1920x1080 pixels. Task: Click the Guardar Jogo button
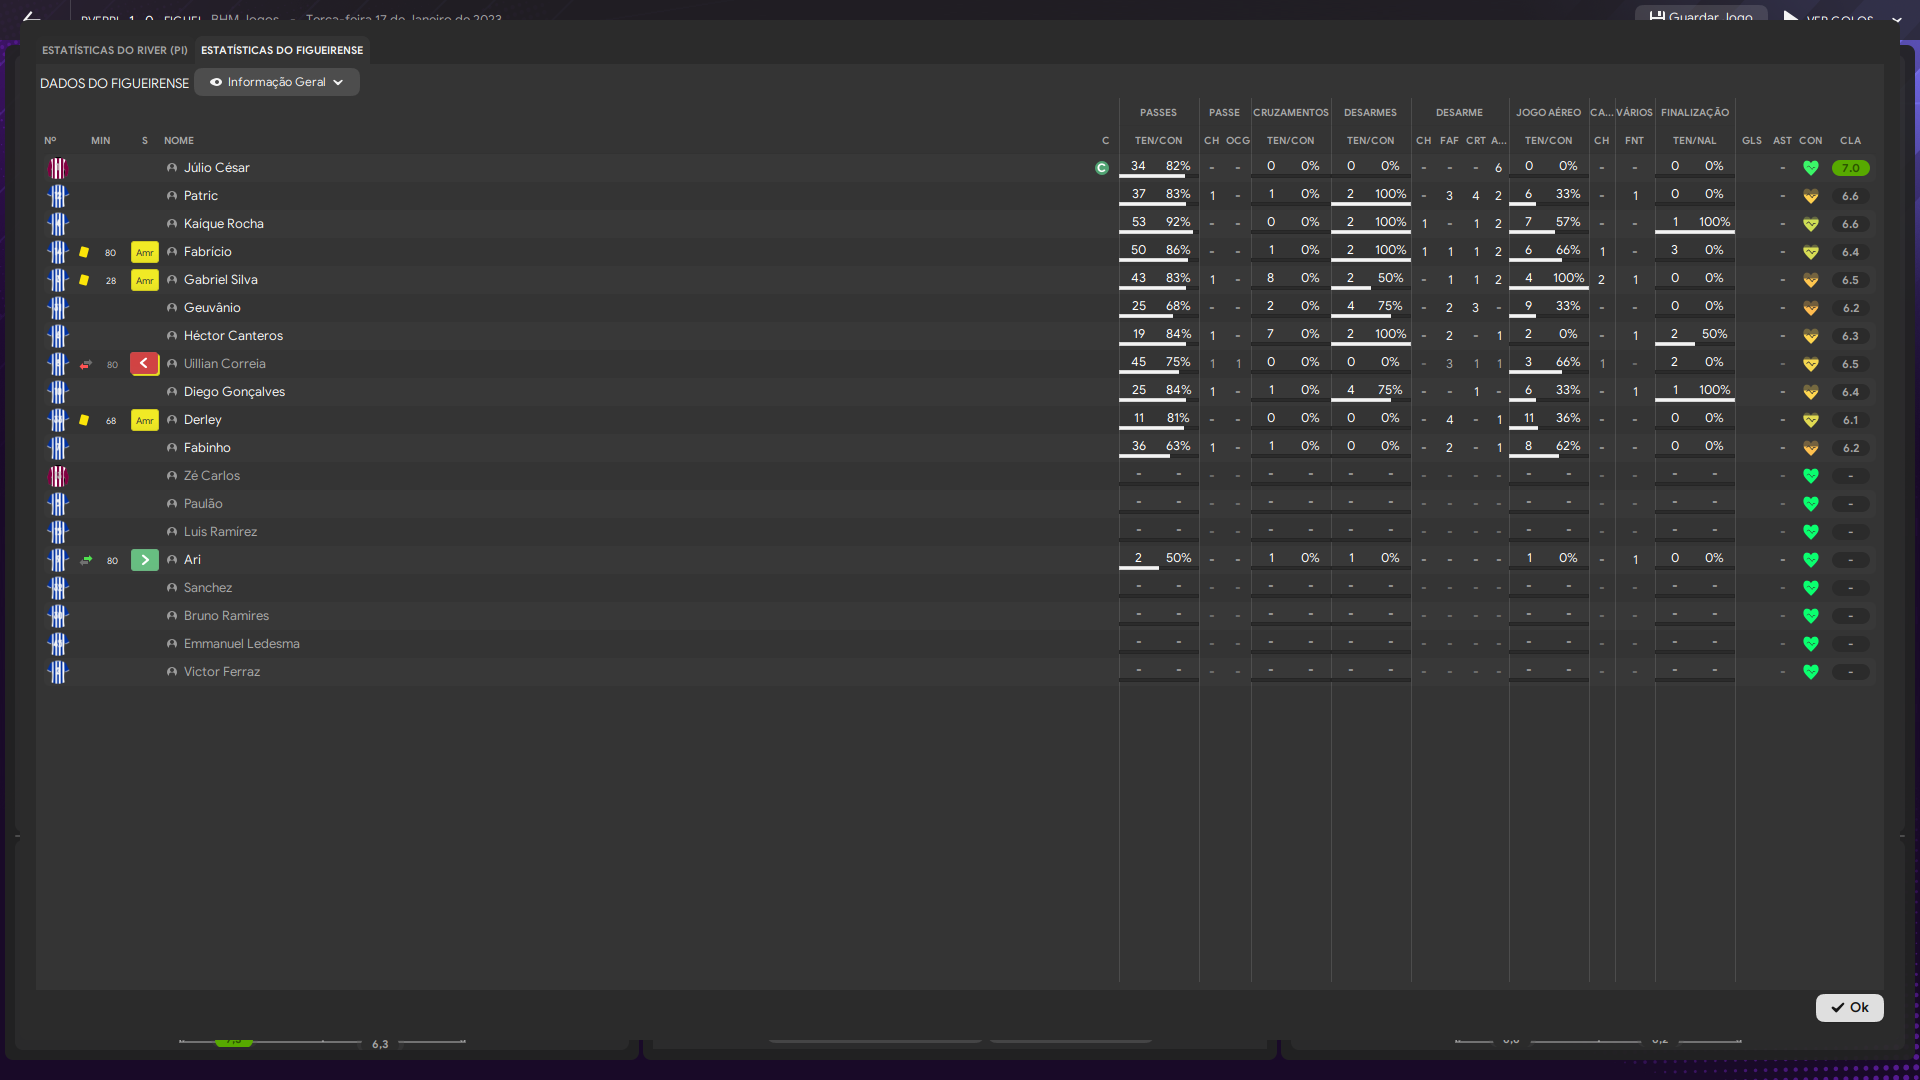pos(1701,16)
